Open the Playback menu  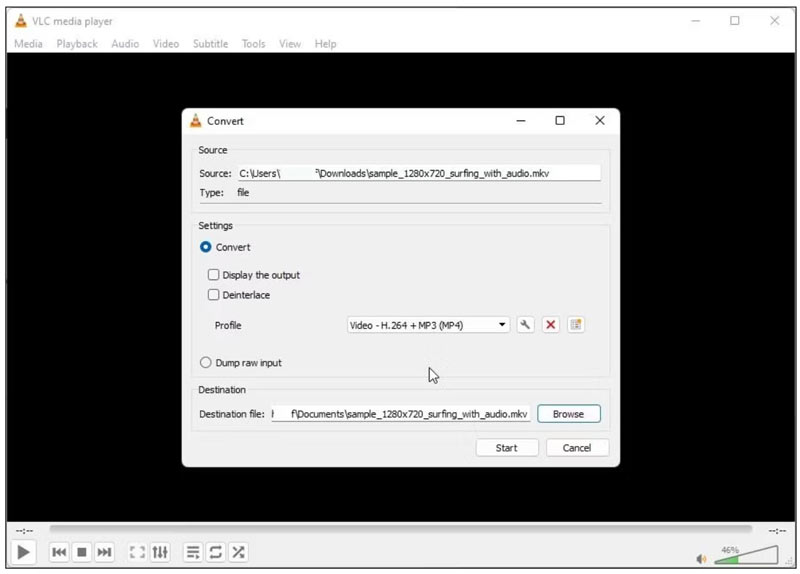coord(77,44)
